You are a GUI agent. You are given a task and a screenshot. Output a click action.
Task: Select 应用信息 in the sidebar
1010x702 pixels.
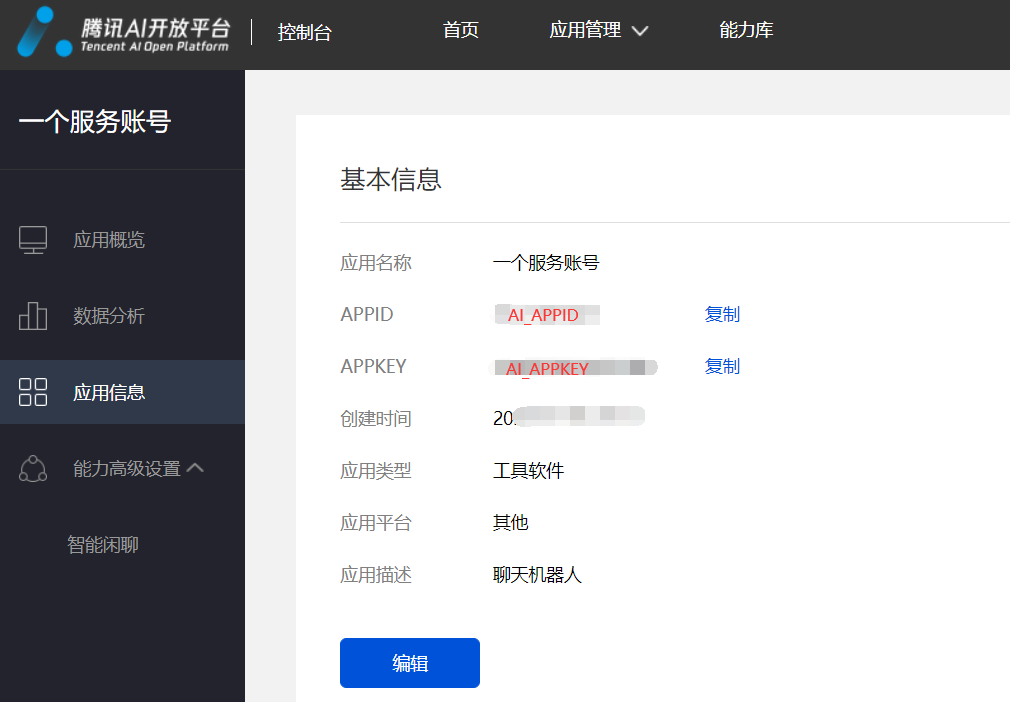point(122,392)
